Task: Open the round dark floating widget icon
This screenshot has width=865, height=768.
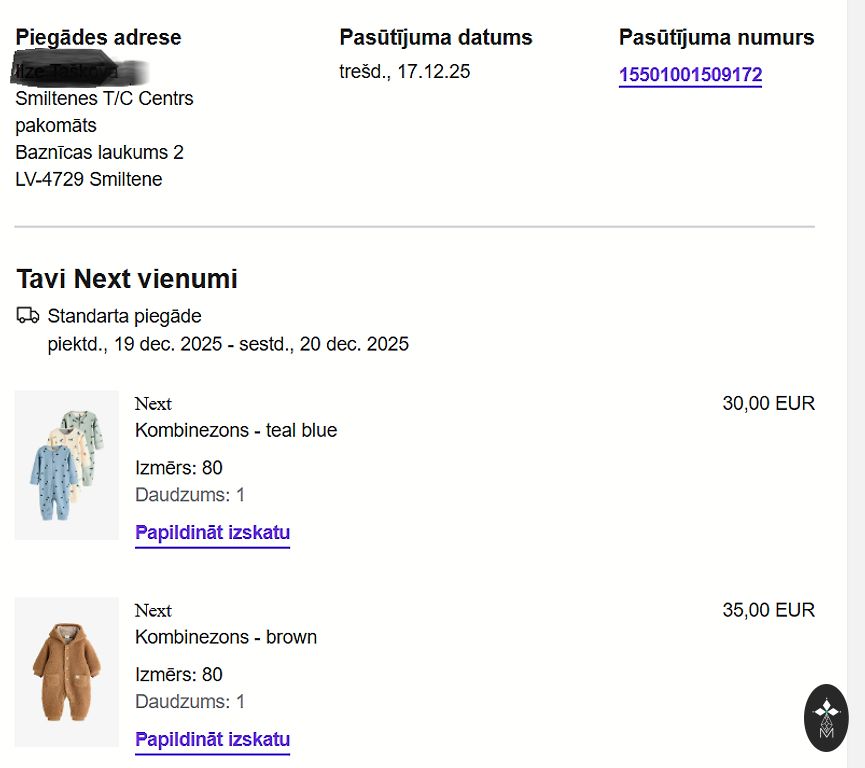Action: [x=826, y=717]
